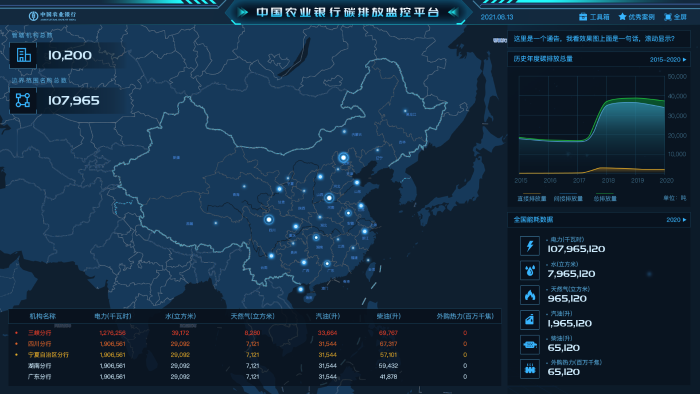This screenshot has height=394, width=700.
Task: Click the 外购热力 column header
Action: tap(465, 316)
